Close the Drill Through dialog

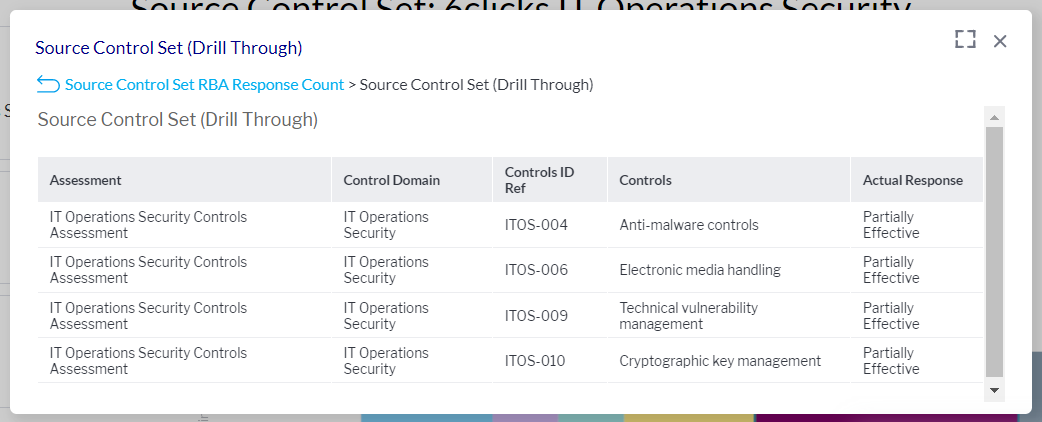coord(1000,41)
